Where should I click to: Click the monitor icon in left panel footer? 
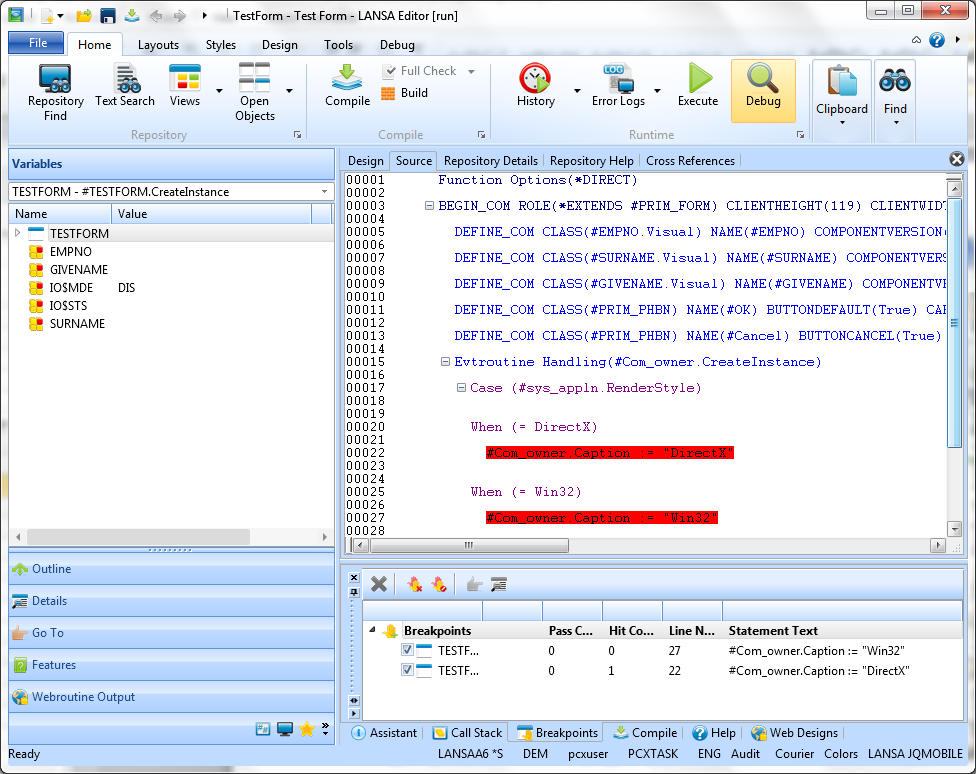(285, 729)
